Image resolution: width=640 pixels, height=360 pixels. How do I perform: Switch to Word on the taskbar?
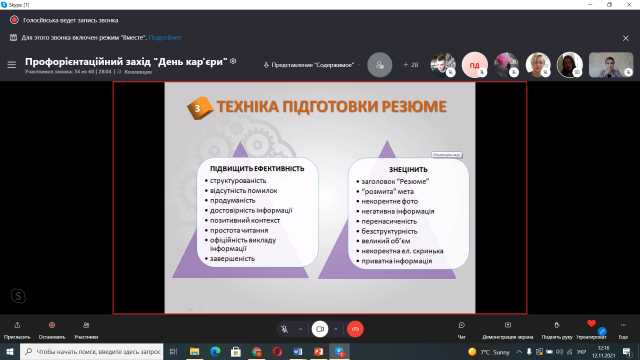(x=298, y=351)
